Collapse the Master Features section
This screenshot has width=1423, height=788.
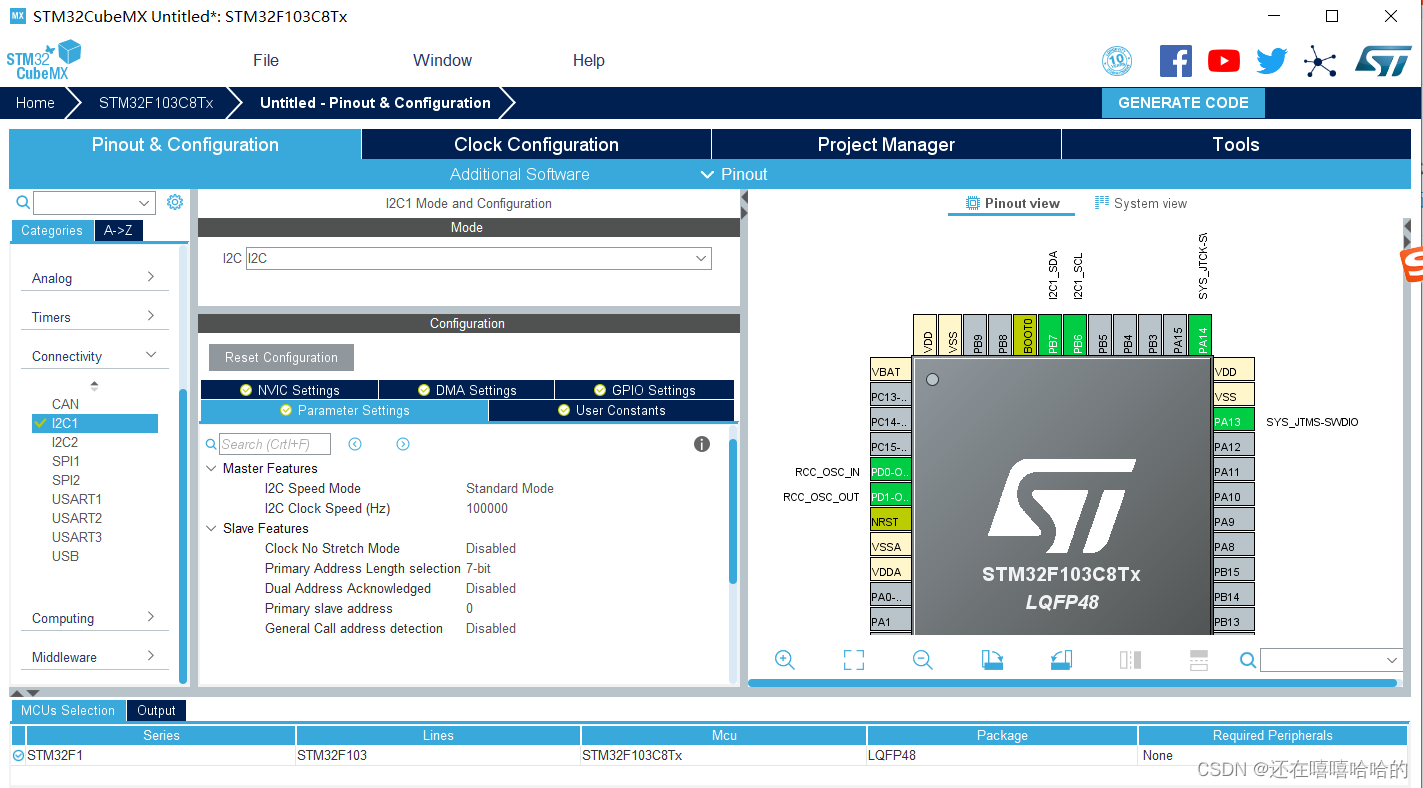point(211,468)
